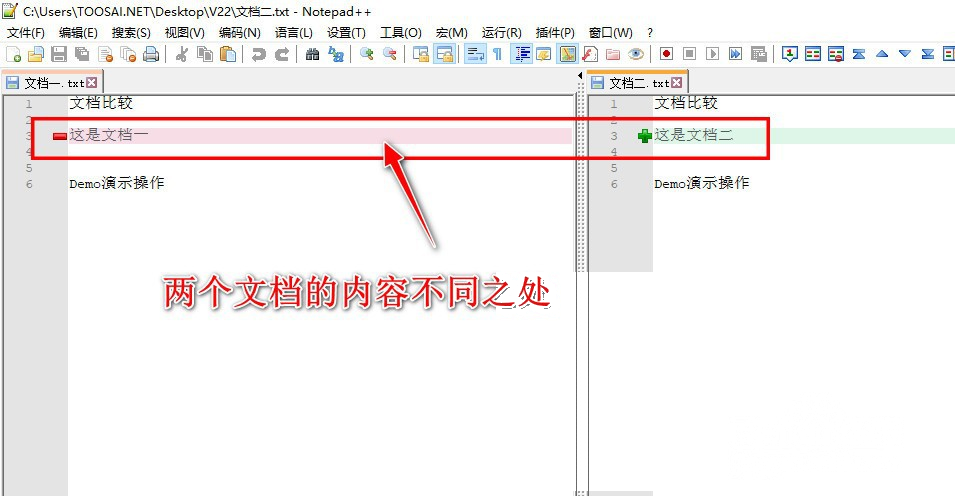Save all open documents
Screen dimensions: 955x496
coord(82,54)
